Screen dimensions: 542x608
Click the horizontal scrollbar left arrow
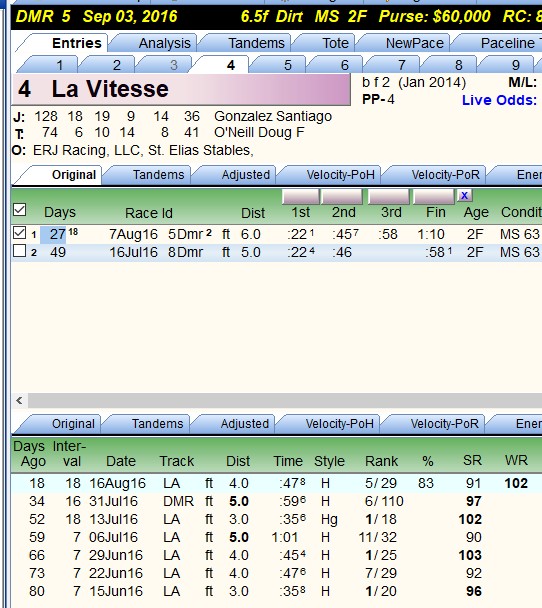tap(19, 400)
